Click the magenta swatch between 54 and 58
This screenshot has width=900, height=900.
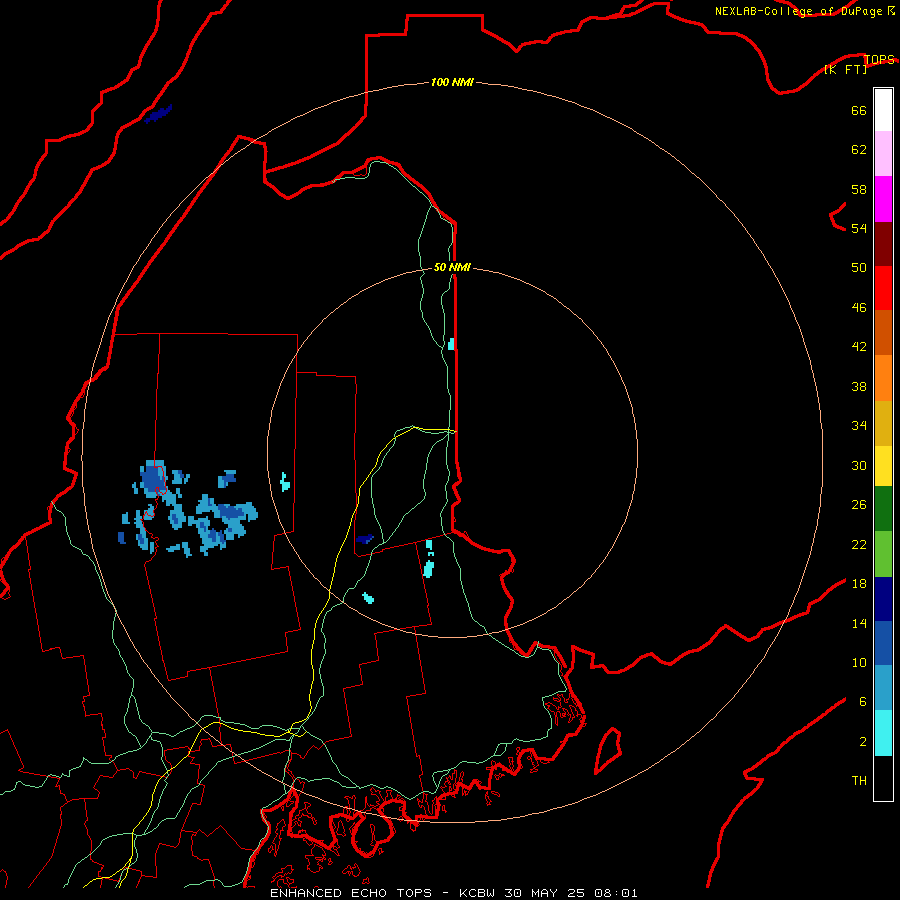pos(883,199)
